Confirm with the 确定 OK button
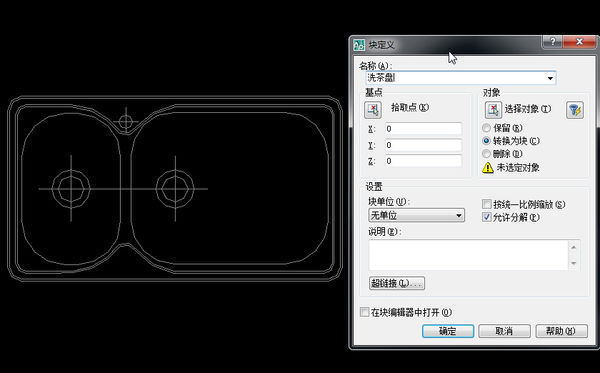The image size is (600, 373). point(448,331)
